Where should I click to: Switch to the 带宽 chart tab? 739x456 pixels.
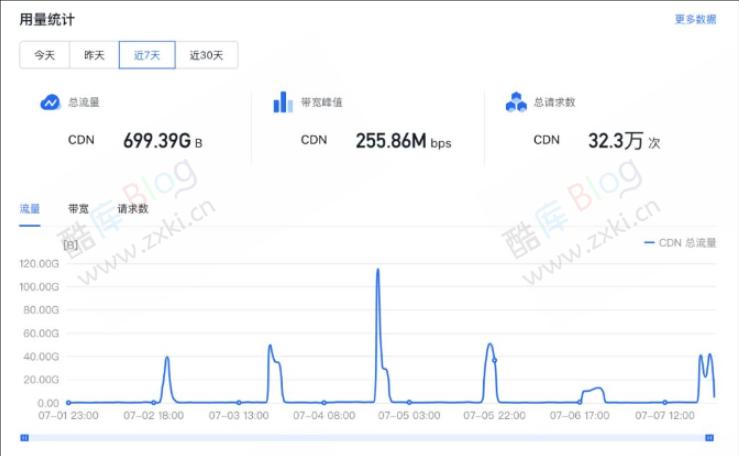78,209
